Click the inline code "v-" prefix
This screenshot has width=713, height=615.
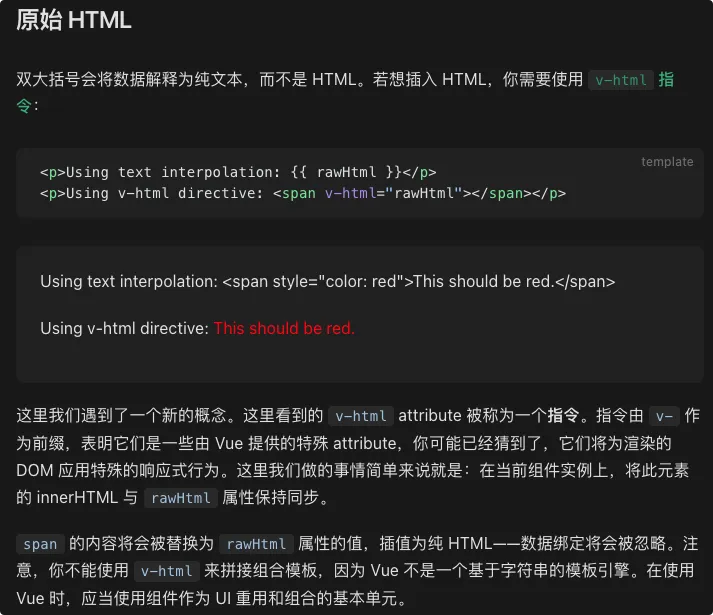(664, 416)
